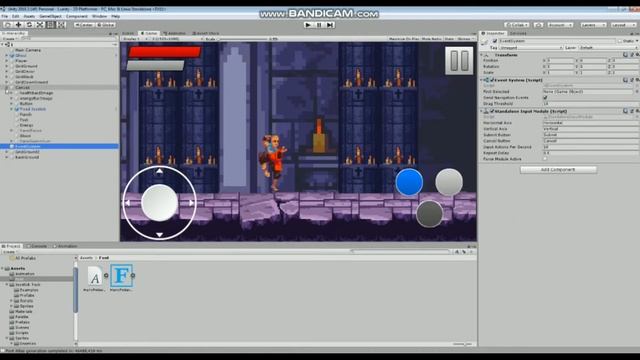Open the Edit menu
The width and height of the screenshot is (640, 360).
click(x=16, y=16)
